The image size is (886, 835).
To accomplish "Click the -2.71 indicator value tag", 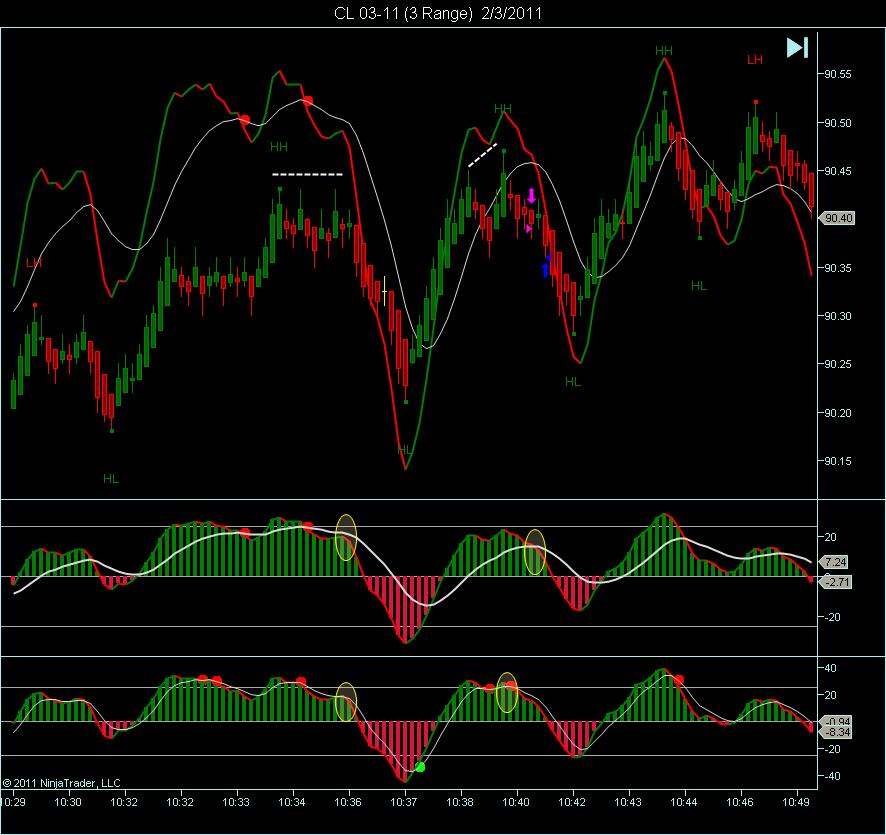I will coord(836,582).
